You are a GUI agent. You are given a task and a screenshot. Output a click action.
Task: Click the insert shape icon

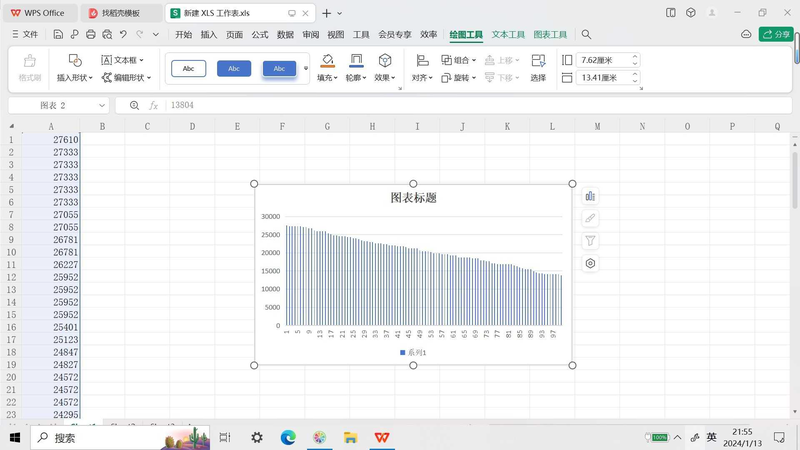tap(74, 61)
